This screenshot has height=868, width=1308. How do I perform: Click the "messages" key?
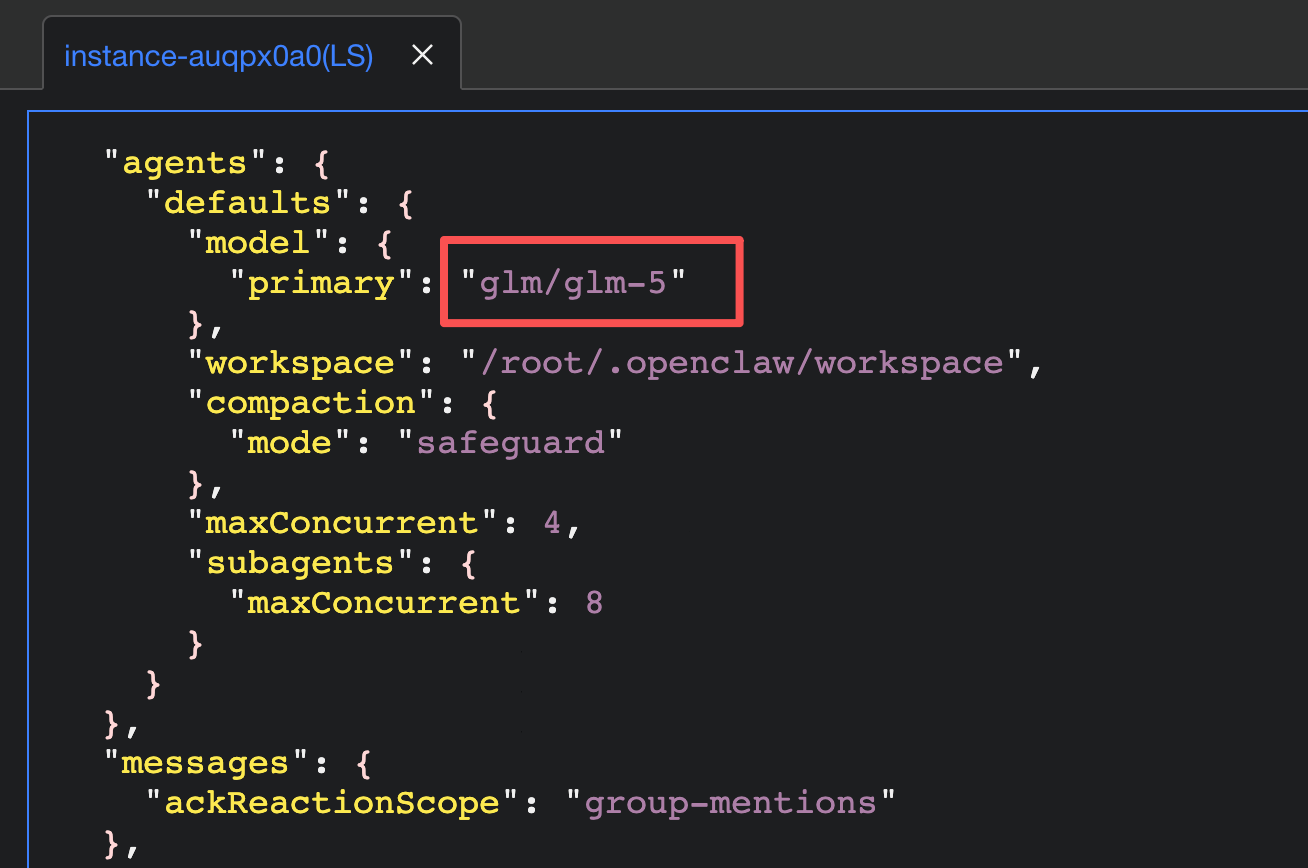coord(206,763)
